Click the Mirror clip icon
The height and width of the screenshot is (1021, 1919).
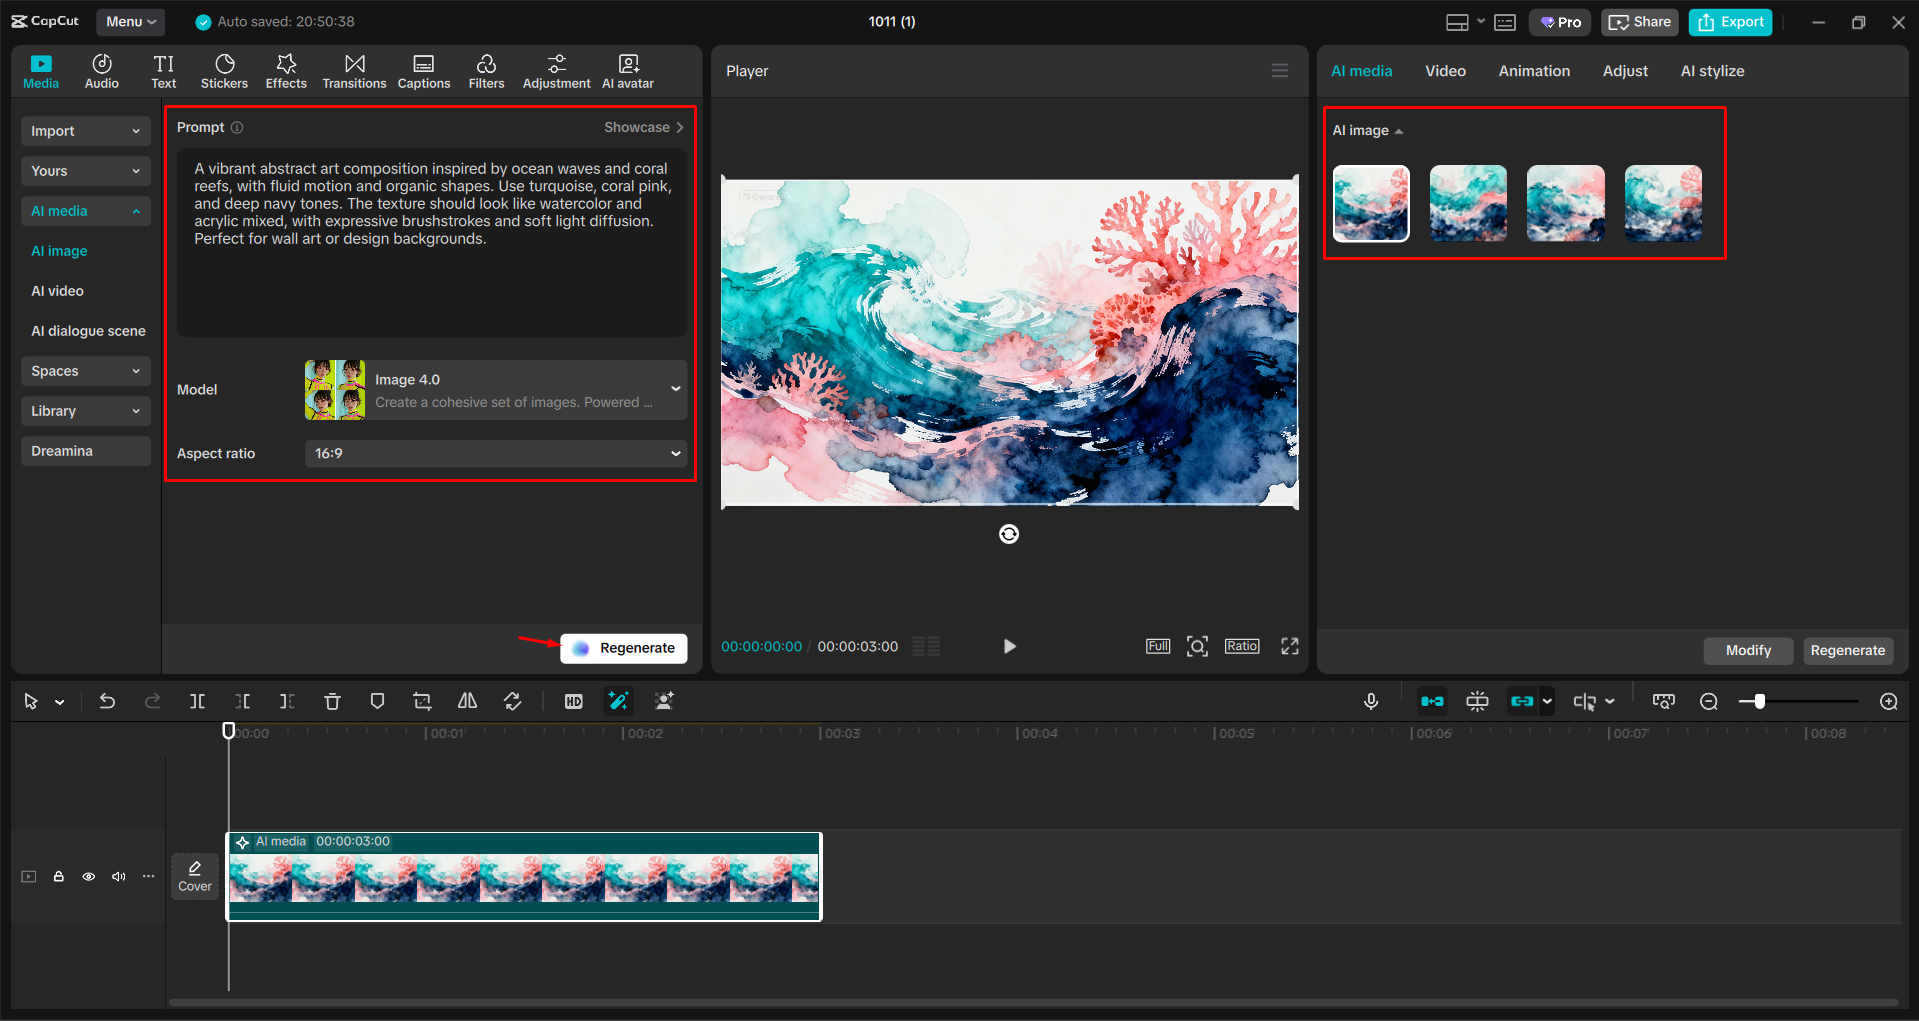466,701
